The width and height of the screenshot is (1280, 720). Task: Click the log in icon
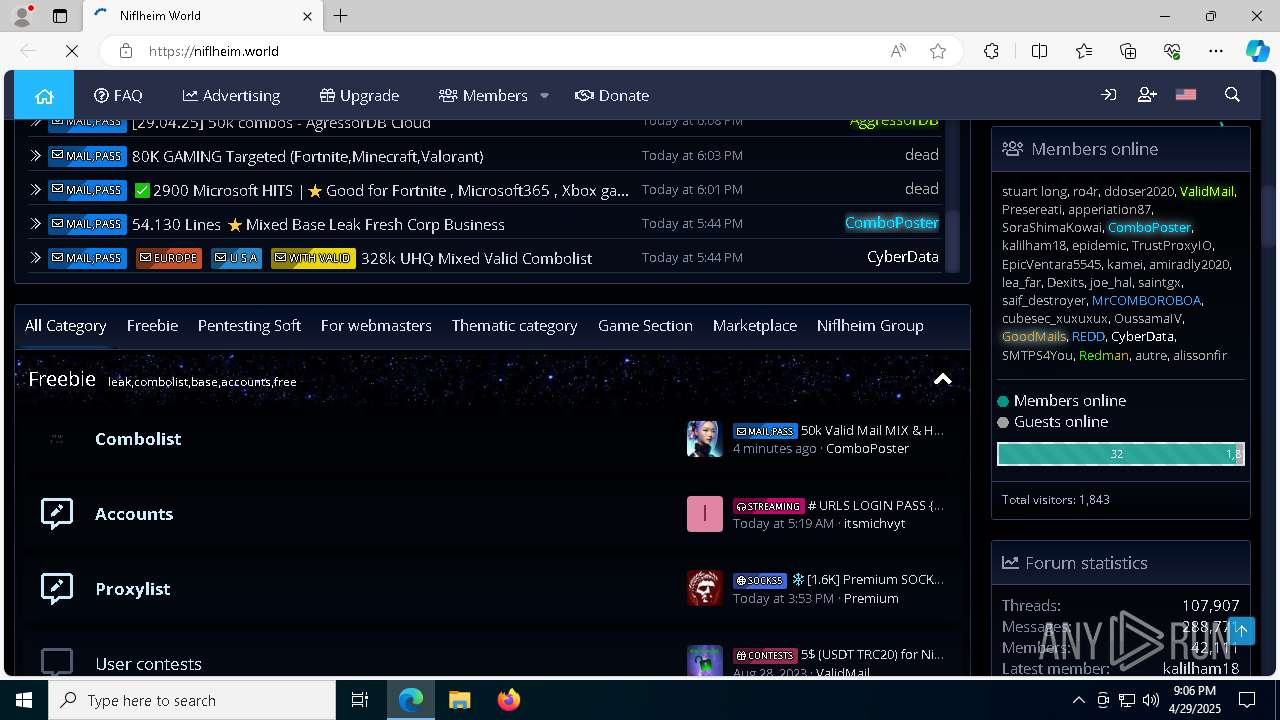(1109, 95)
